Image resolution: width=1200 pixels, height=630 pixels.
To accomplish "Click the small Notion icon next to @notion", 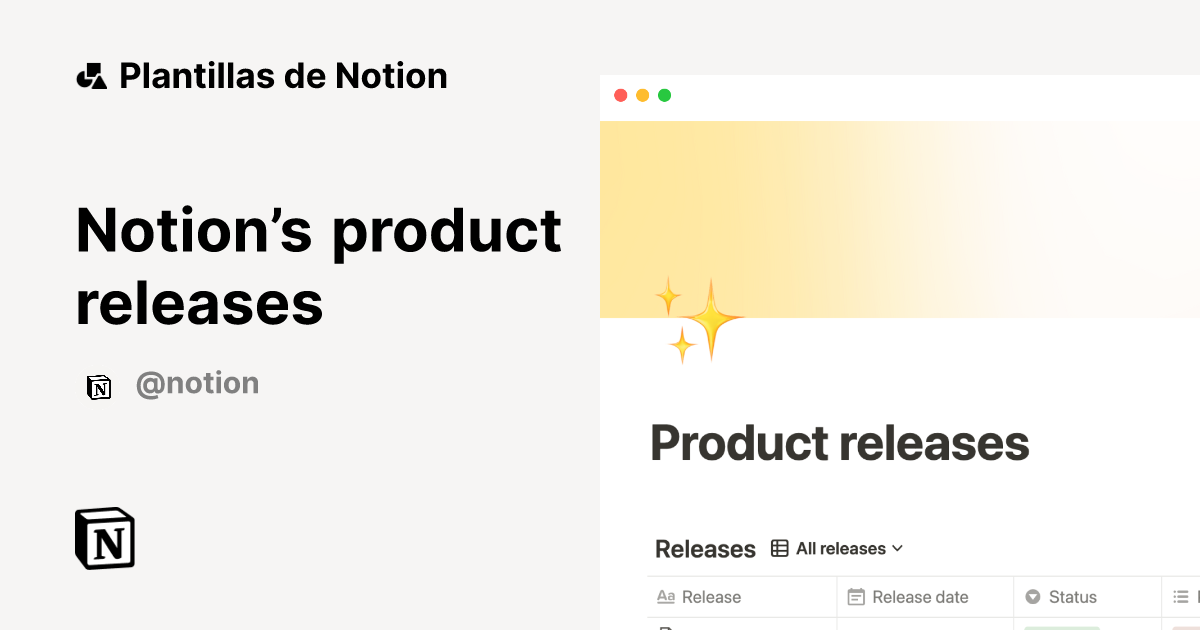I will [x=99, y=386].
